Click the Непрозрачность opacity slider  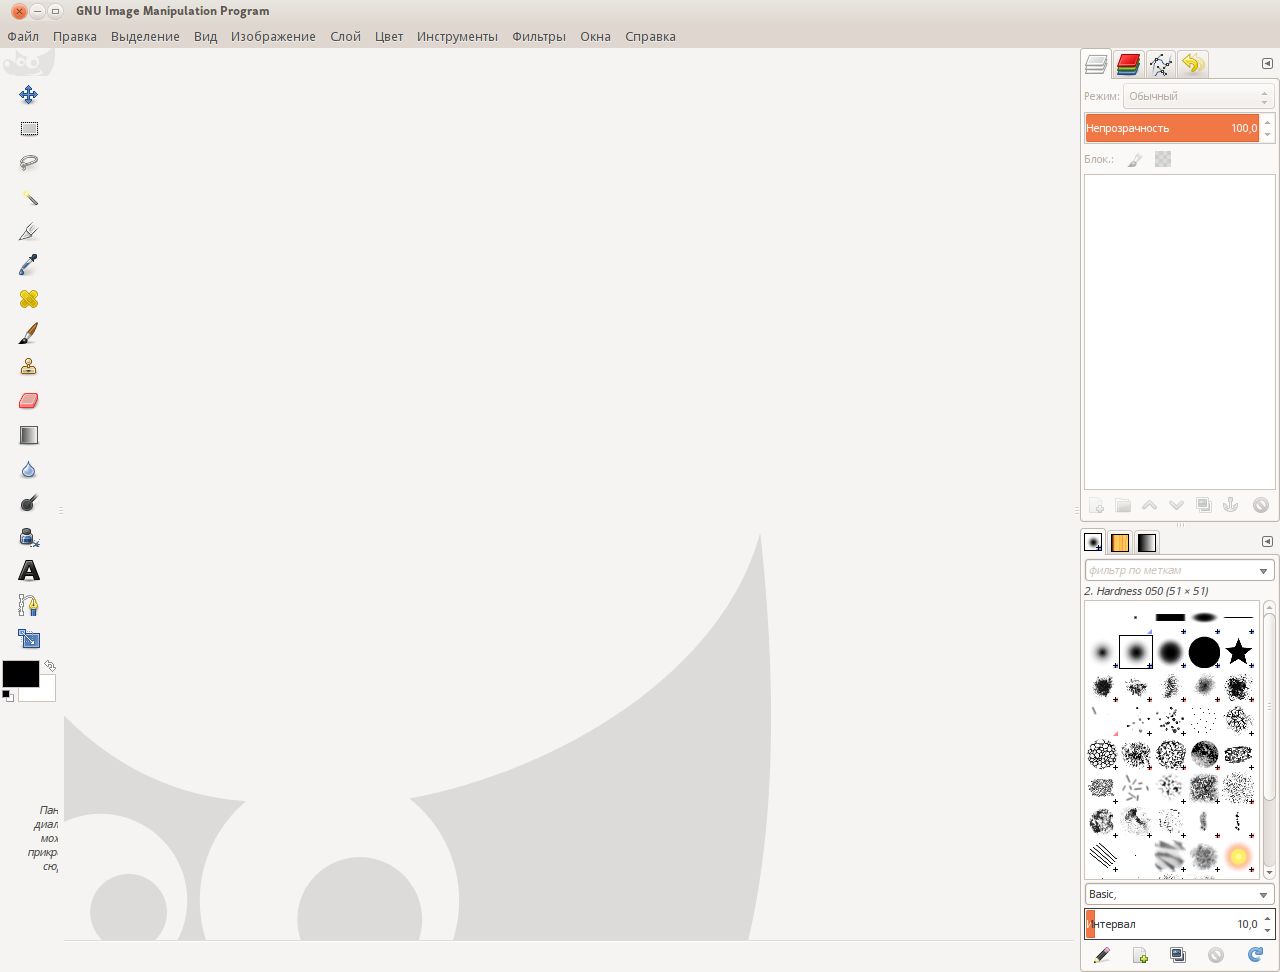pos(1172,128)
